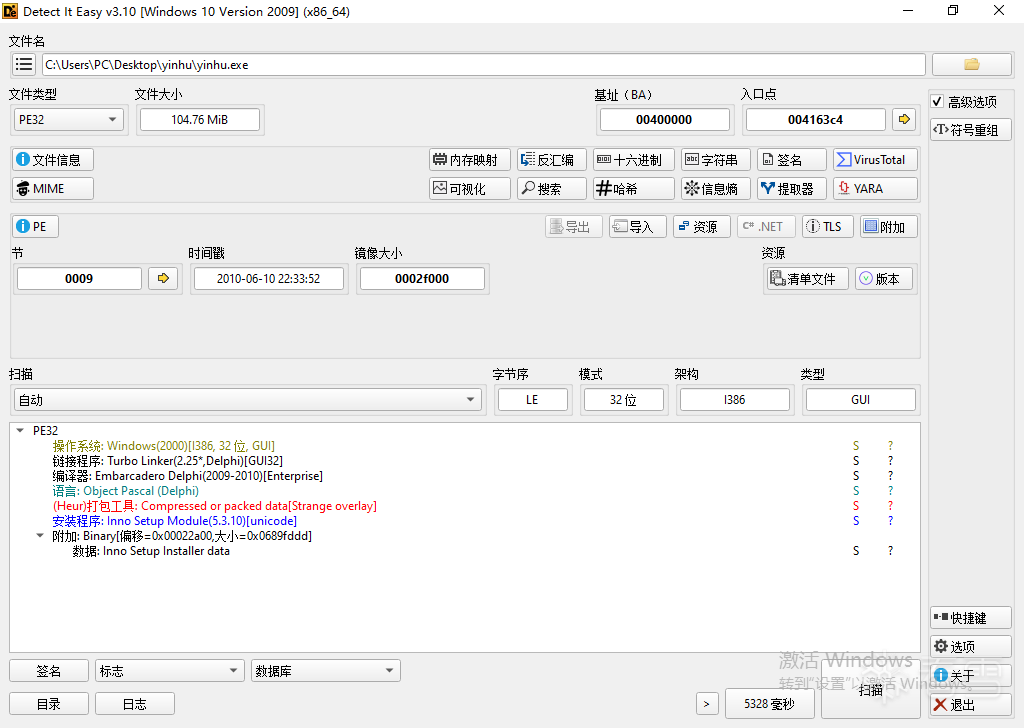The width and height of the screenshot is (1024, 728).
Task: Open MIME info button
Action: click(53, 189)
